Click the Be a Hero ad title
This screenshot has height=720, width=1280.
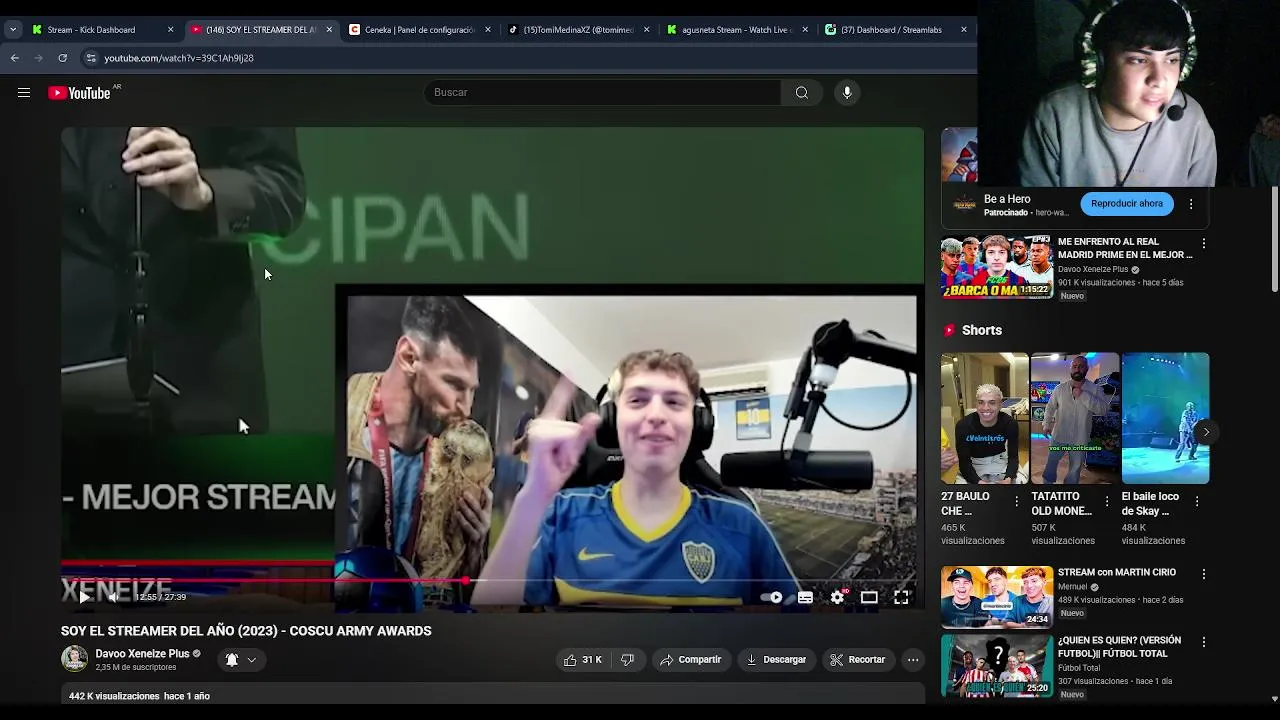[x=1007, y=199]
